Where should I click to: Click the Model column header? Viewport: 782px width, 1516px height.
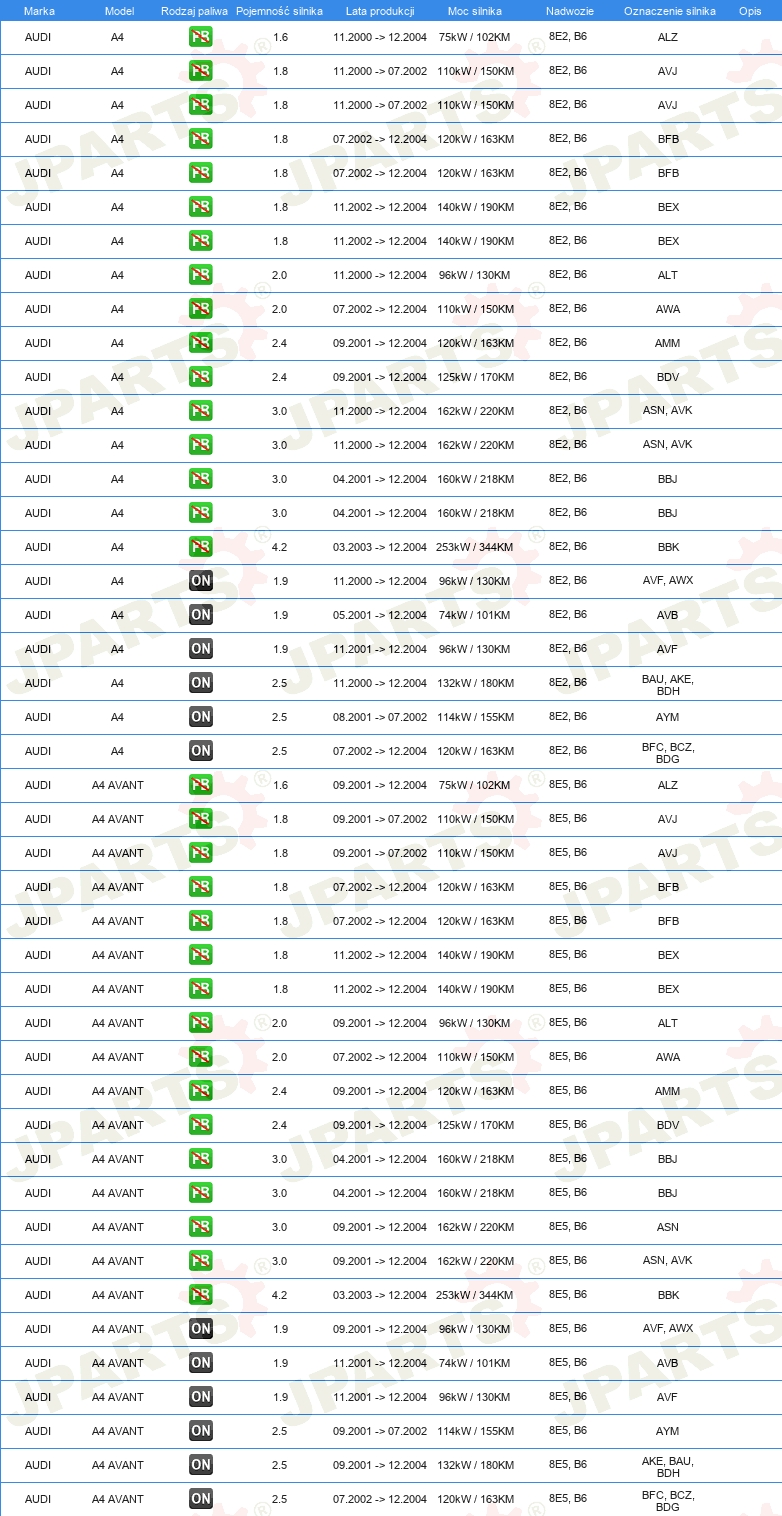click(119, 11)
